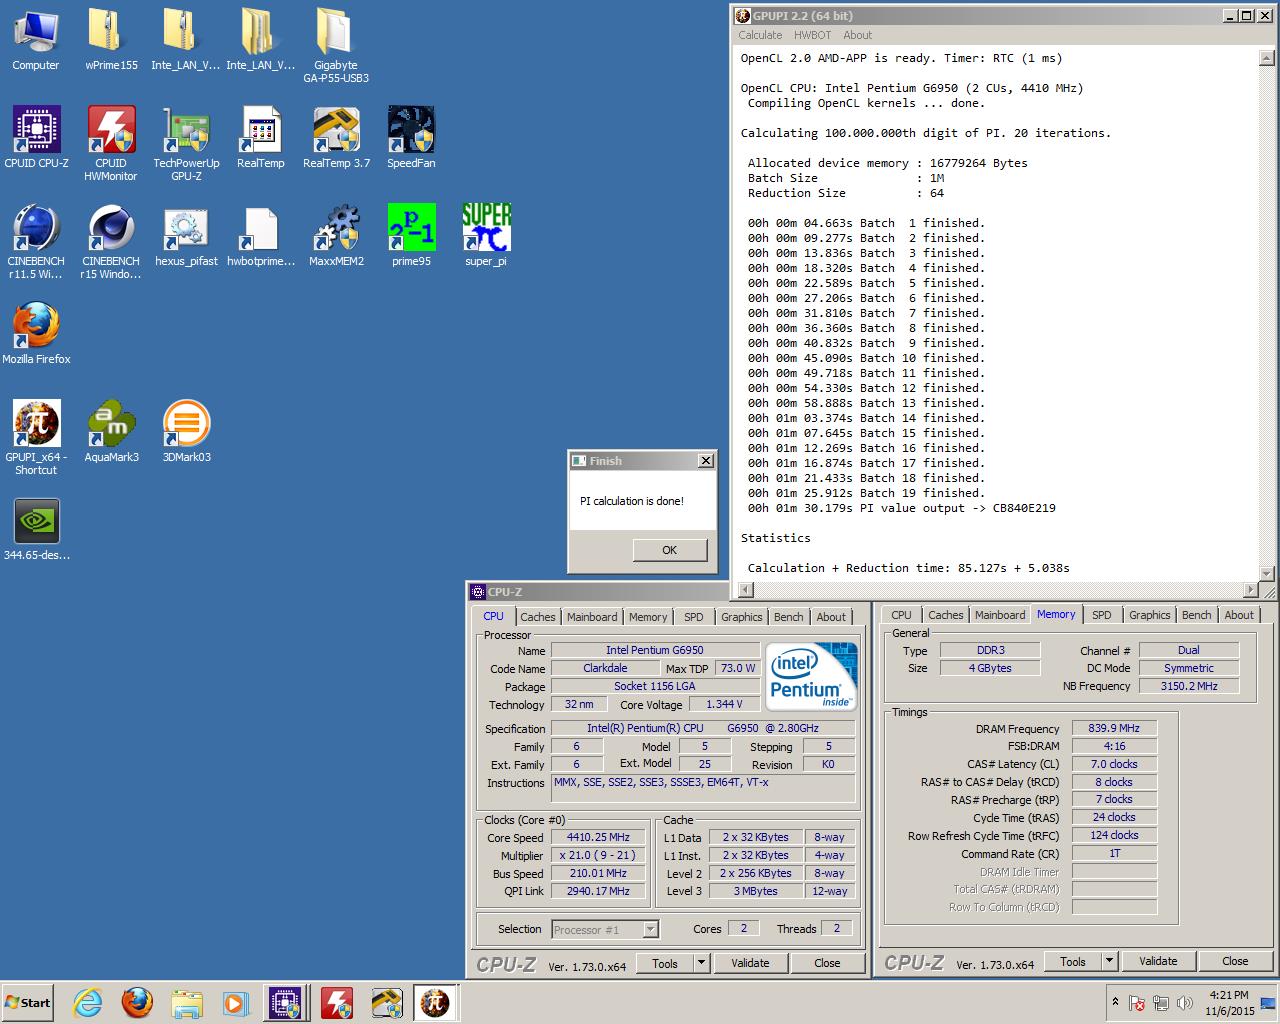This screenshot has height=1024, width=1280.
Task: Switch to the Memory tab in left CPU-Z window
Action: click(x=648, y=617)
